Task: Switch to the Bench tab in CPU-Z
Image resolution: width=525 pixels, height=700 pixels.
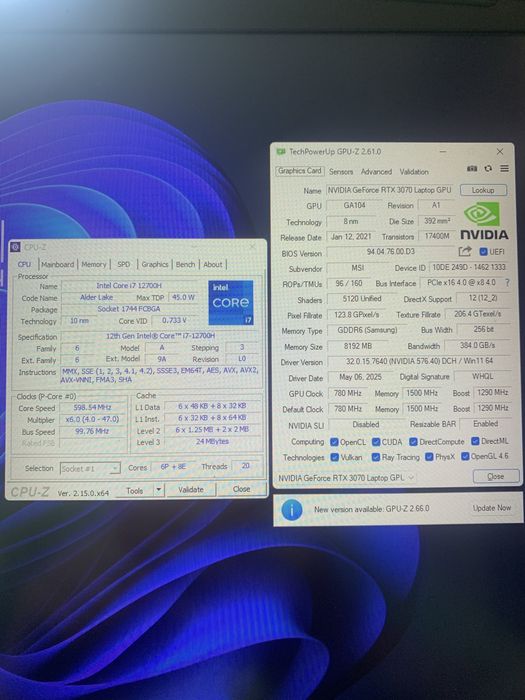Action: (185, 264)
